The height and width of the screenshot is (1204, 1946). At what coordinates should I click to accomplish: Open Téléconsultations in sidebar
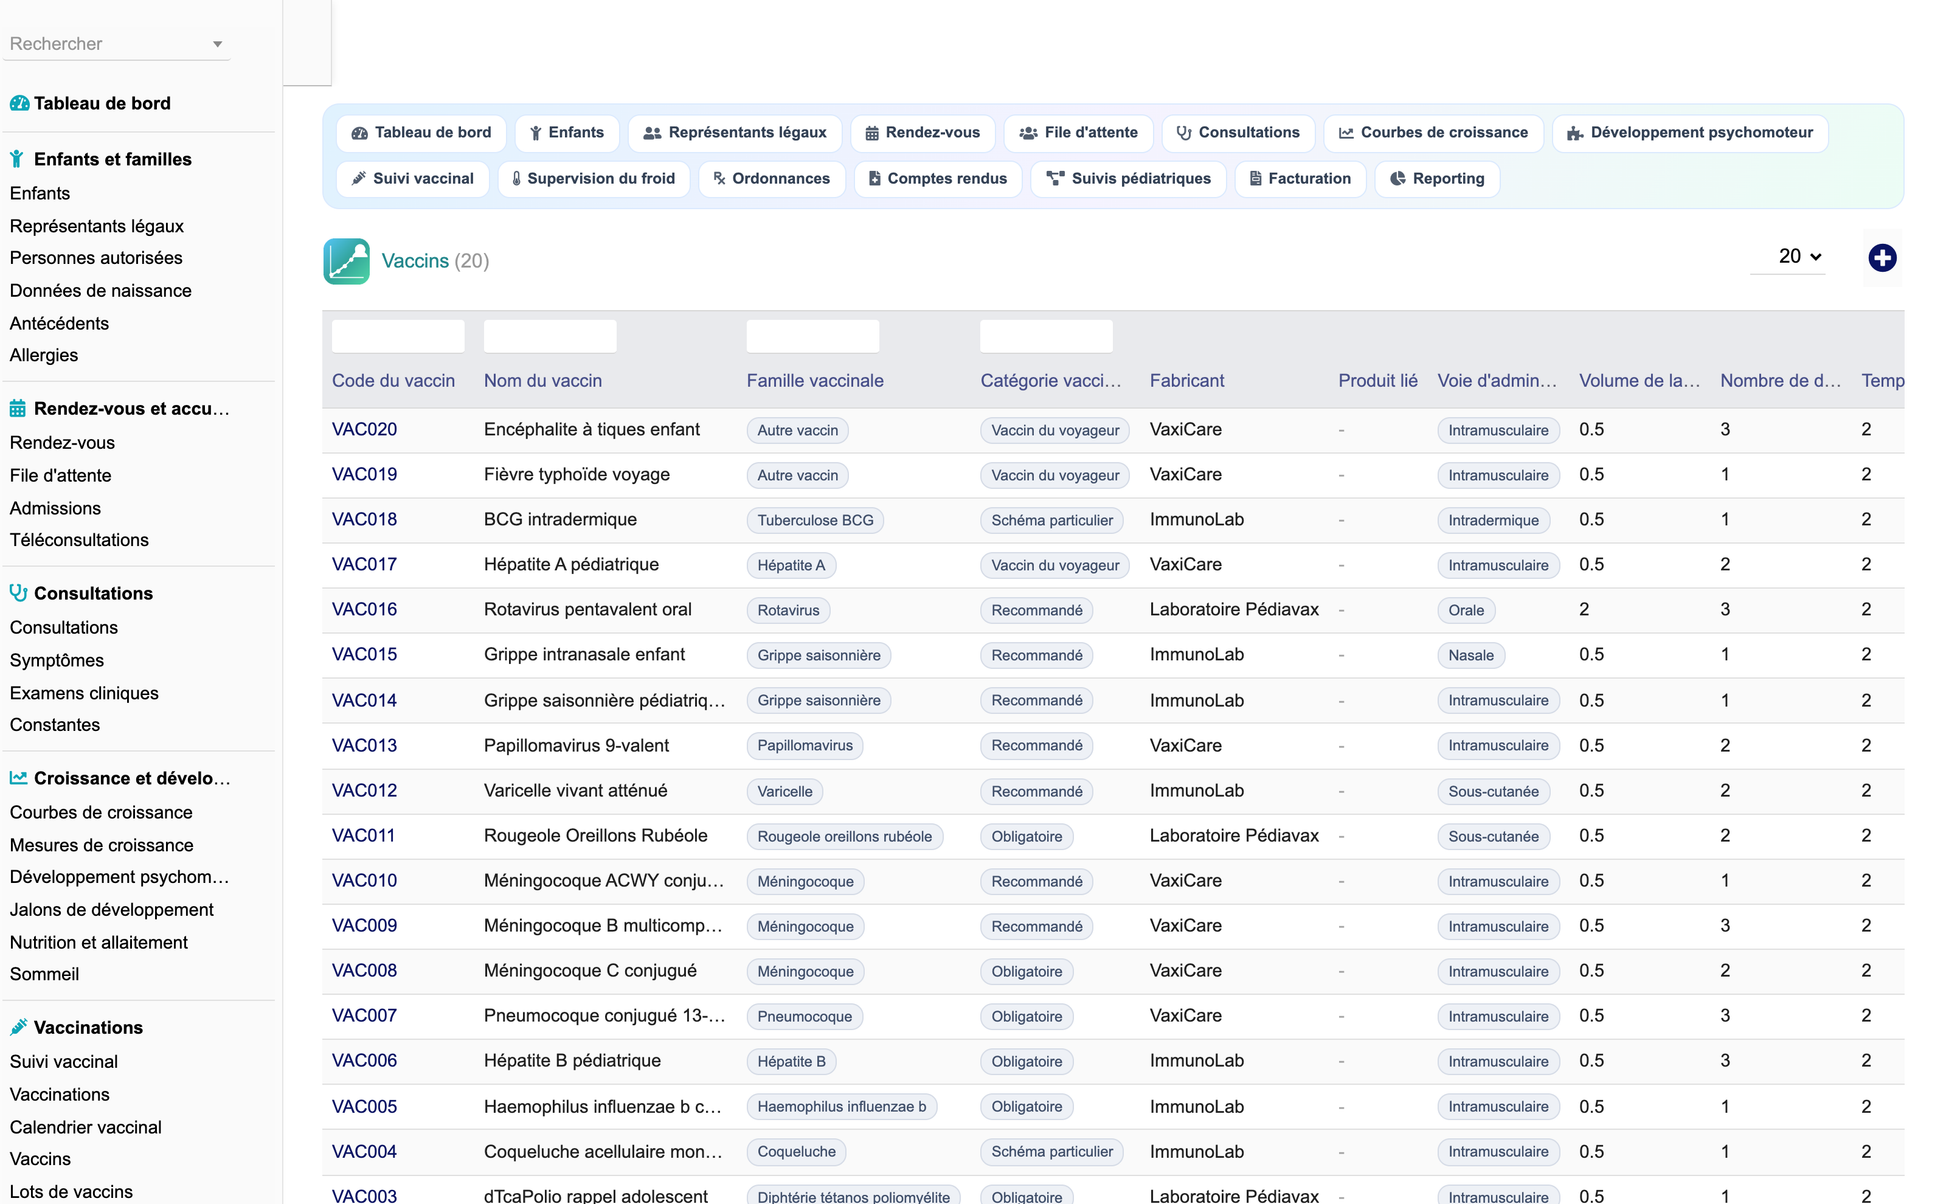tap(79, 540)
